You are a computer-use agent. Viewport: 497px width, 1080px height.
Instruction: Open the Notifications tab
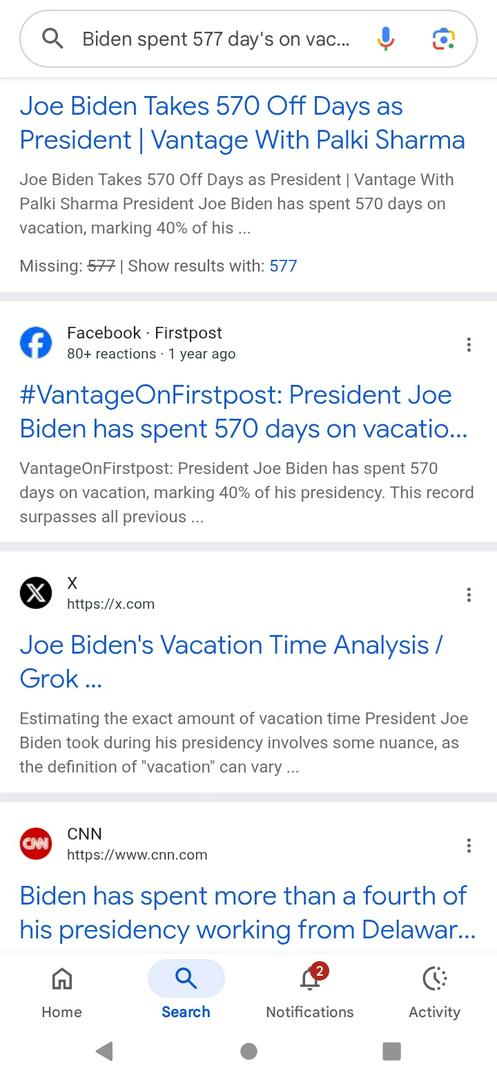point(310,991)
